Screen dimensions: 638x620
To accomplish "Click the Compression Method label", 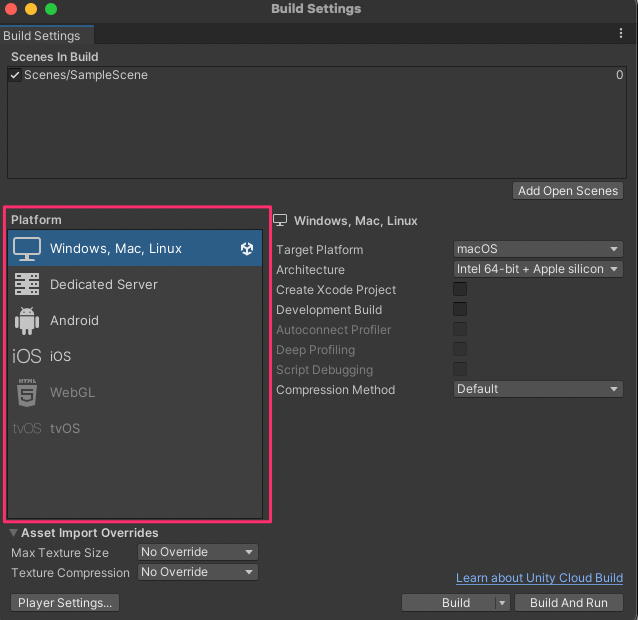I will [335, 390].
